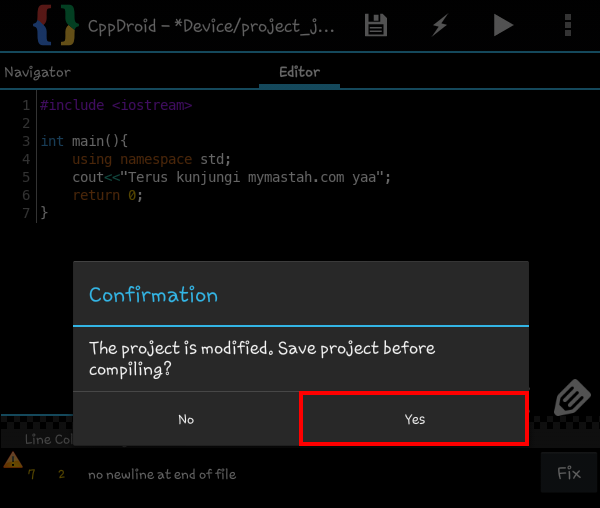Click the #include <iostream> code line

tap(116, 105)
